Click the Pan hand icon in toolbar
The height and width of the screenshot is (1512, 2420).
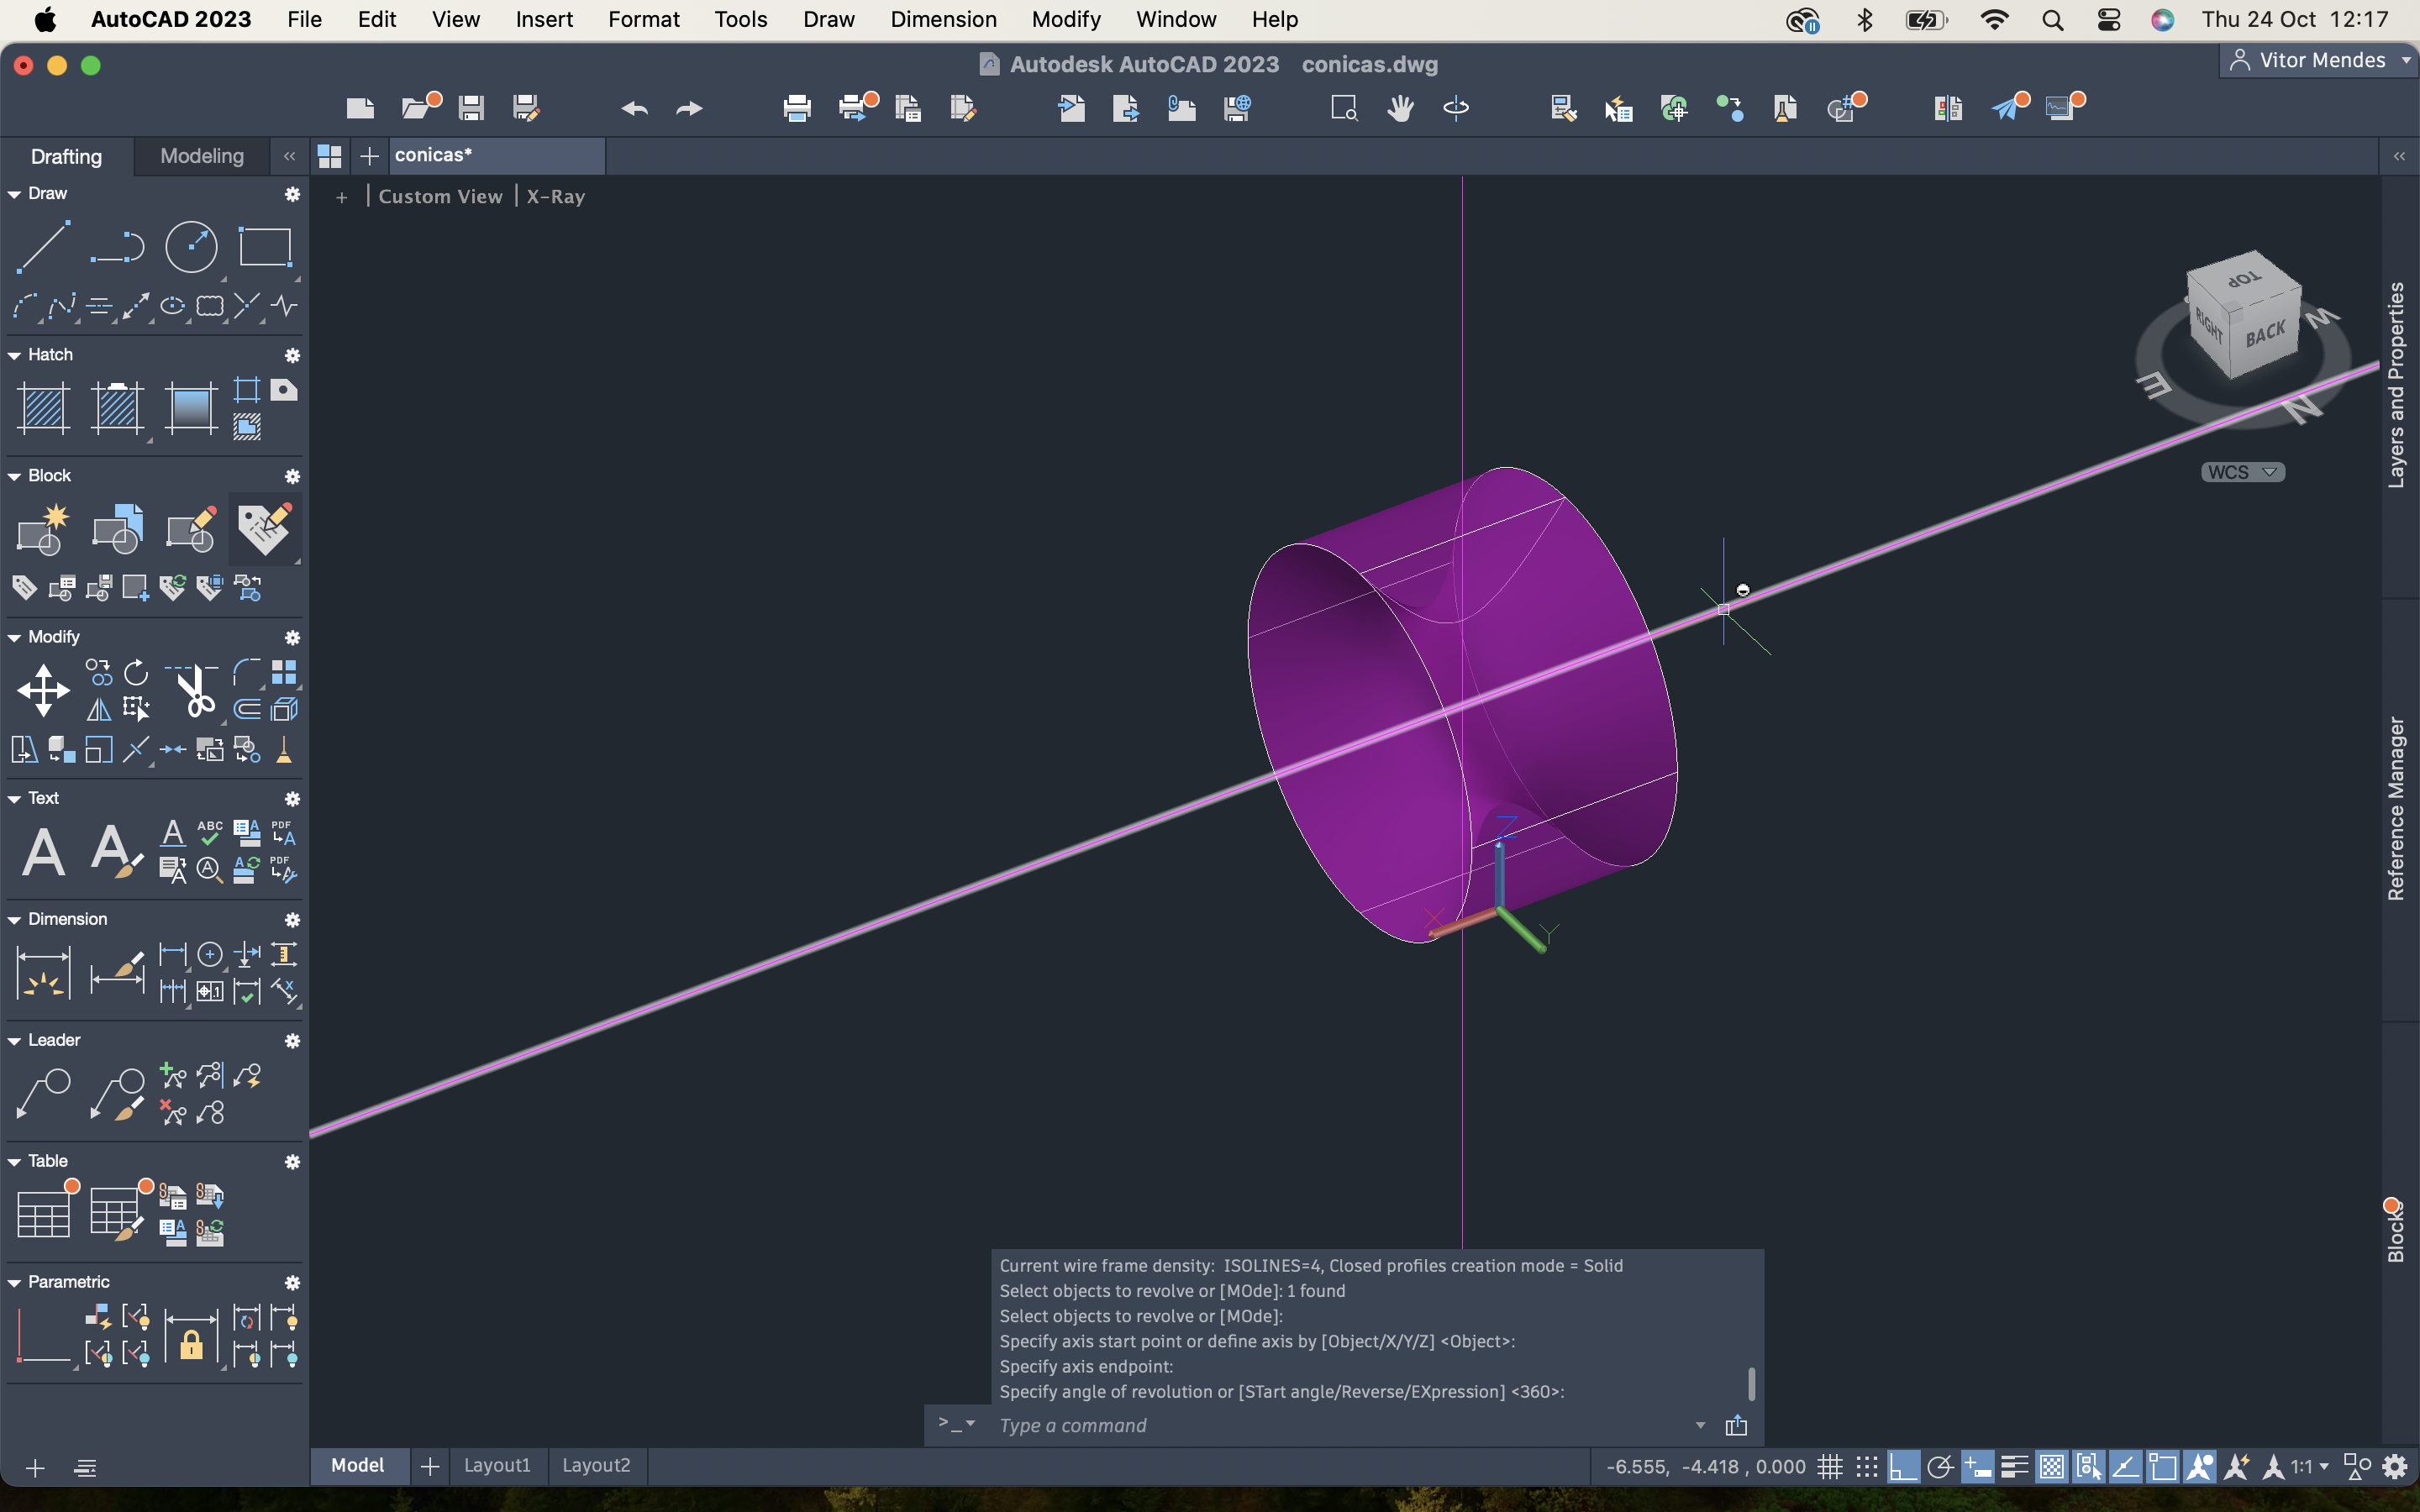point(1400,108)
